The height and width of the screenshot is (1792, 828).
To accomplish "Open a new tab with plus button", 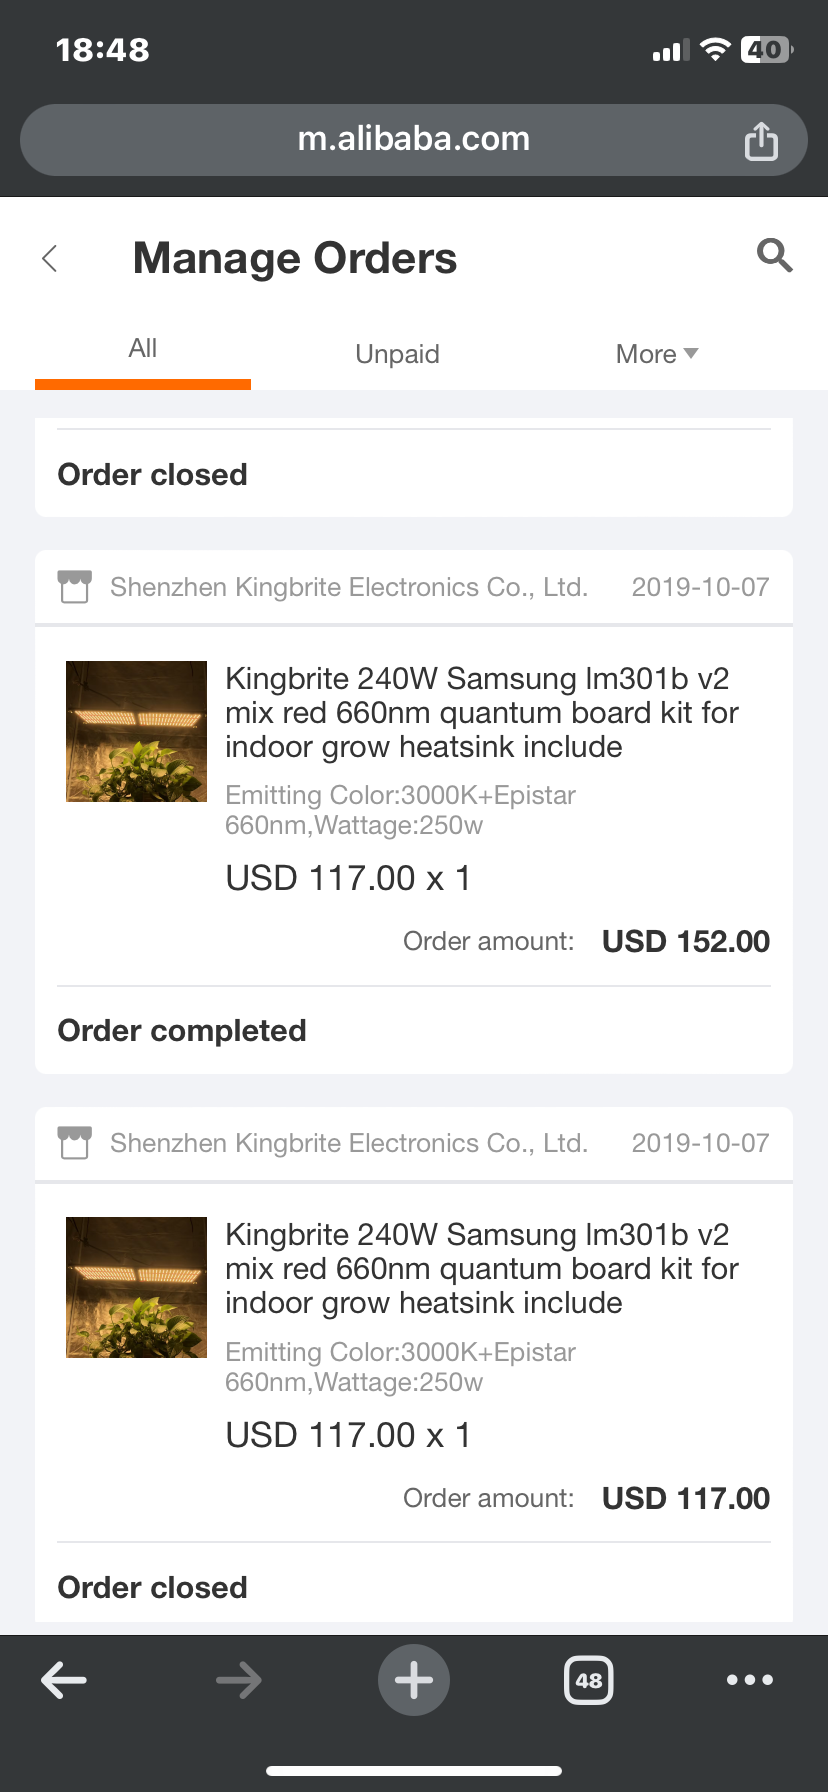I will tap(414, 1680).
